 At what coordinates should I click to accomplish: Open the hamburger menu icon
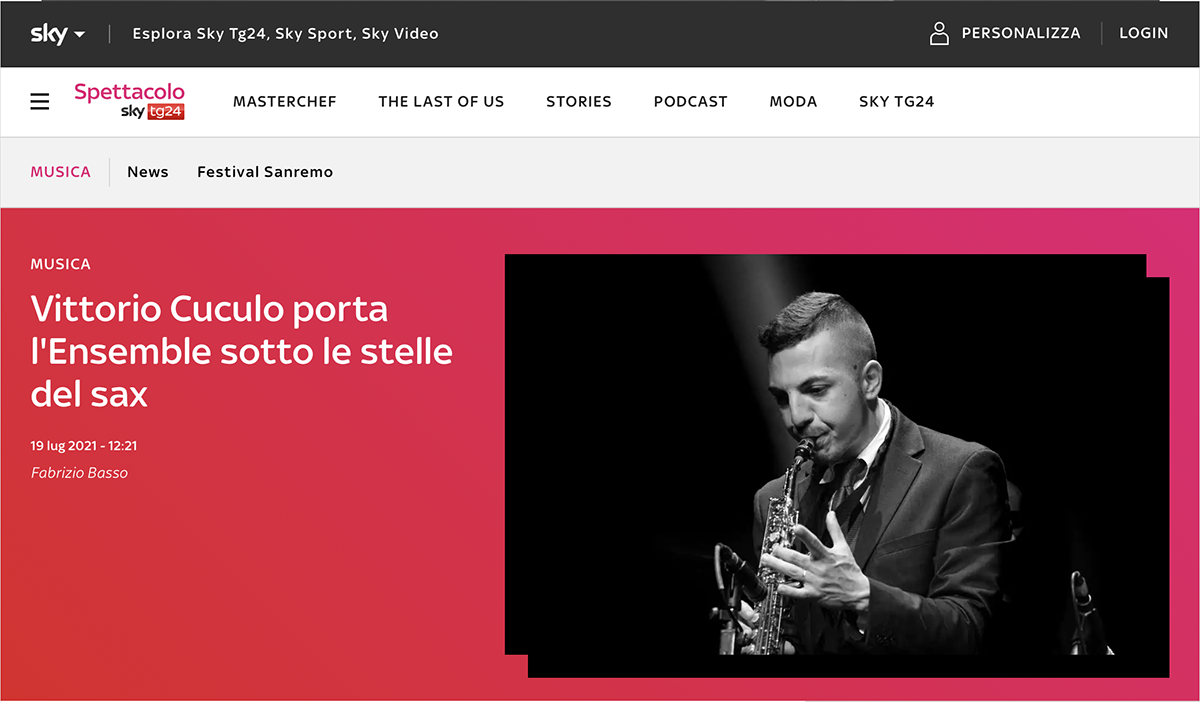[40, 102]
